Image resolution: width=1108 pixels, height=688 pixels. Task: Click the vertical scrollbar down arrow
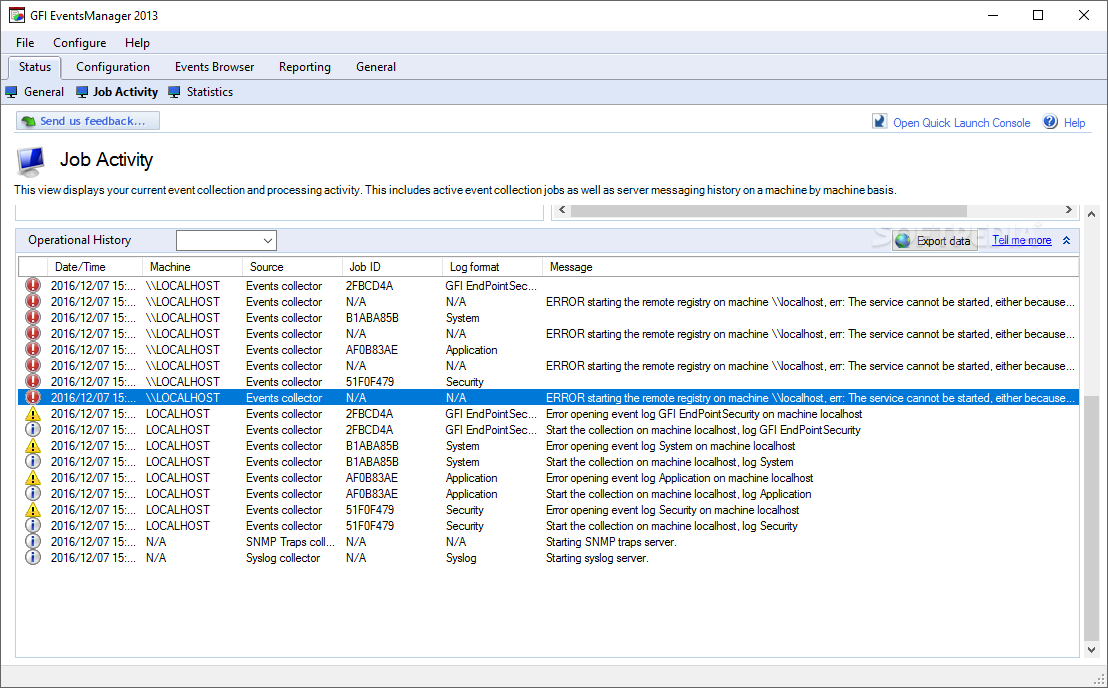coord(1091,649)
